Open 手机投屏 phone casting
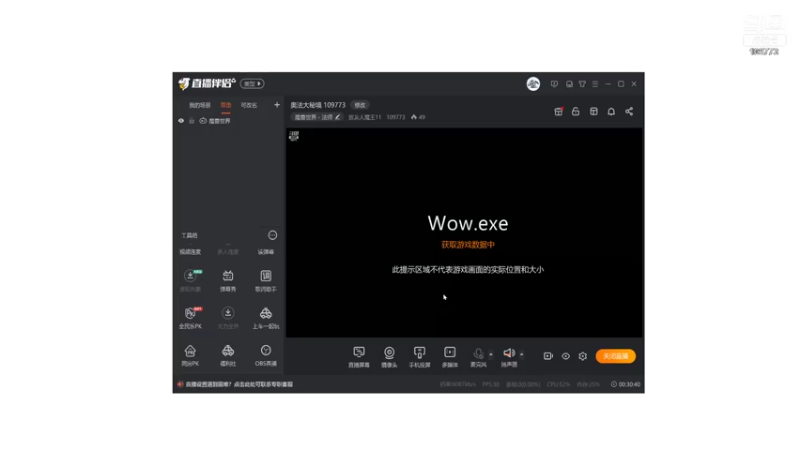800x450 pixels. pyautogui.click(x=419, y=357)
